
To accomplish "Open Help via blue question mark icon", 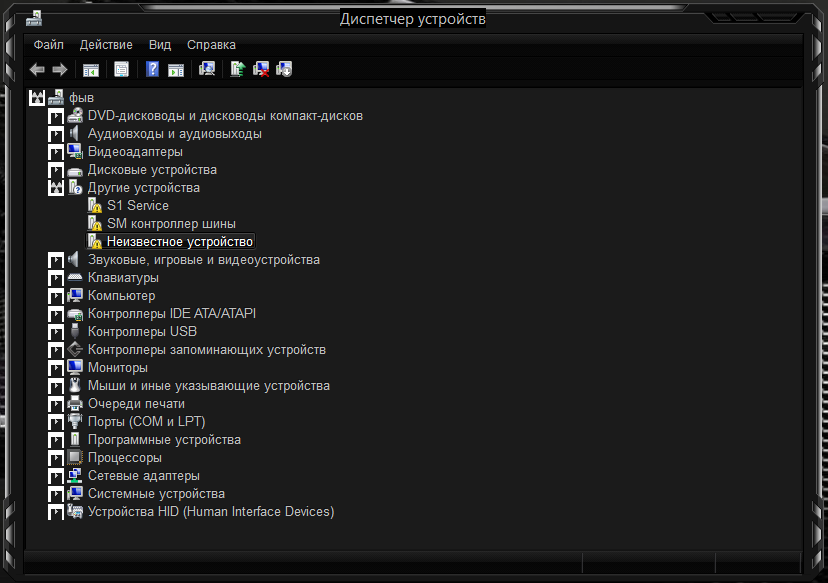I will point(153,69).
